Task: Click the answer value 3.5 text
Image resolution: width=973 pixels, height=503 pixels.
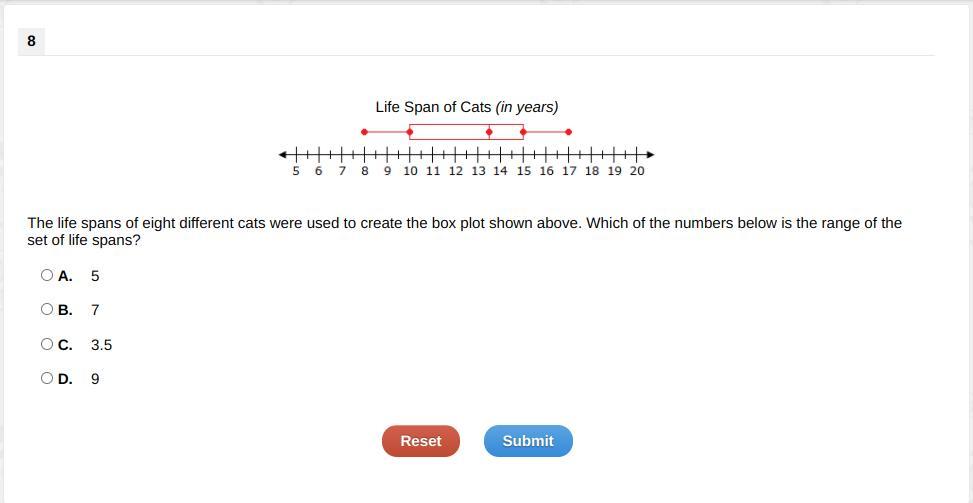Action: click(x=101, y=345)
